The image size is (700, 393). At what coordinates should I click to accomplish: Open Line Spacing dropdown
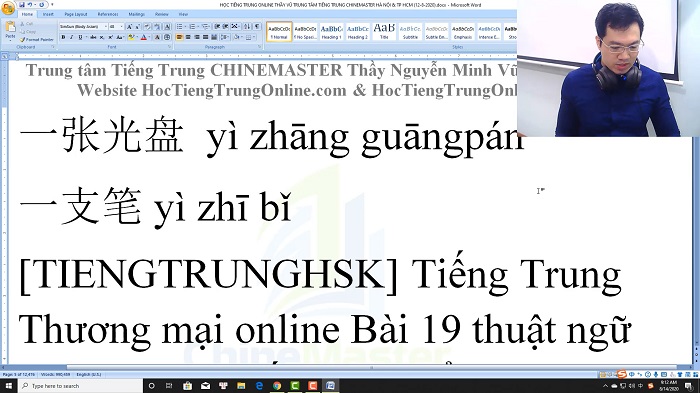(x=225, y=37)
